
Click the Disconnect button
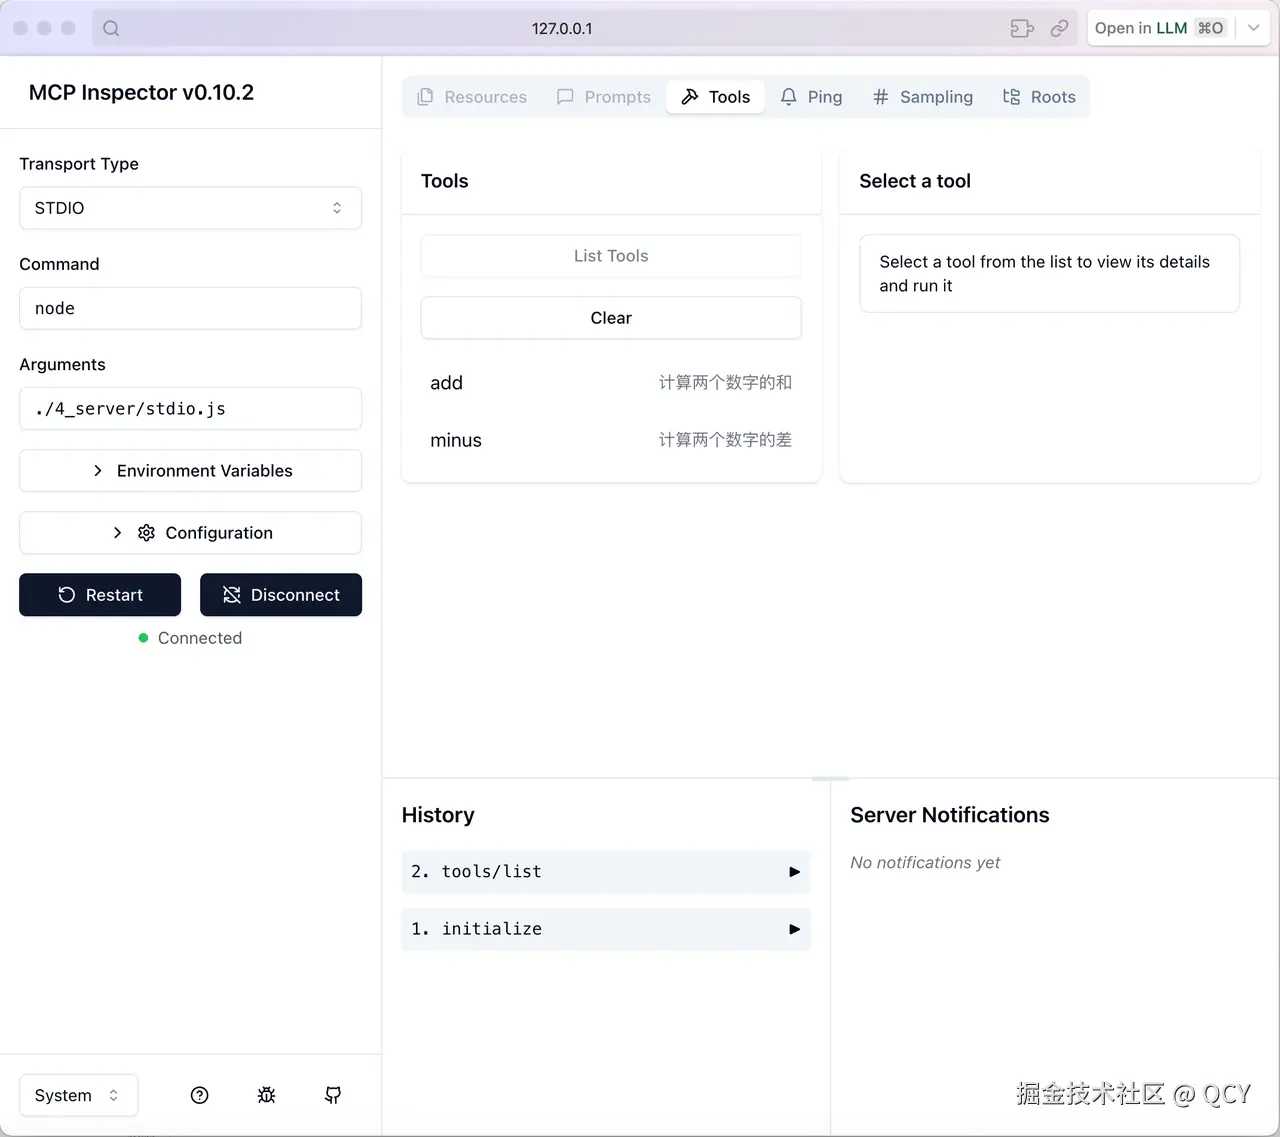pyautogui.click(x=281, y=595)
